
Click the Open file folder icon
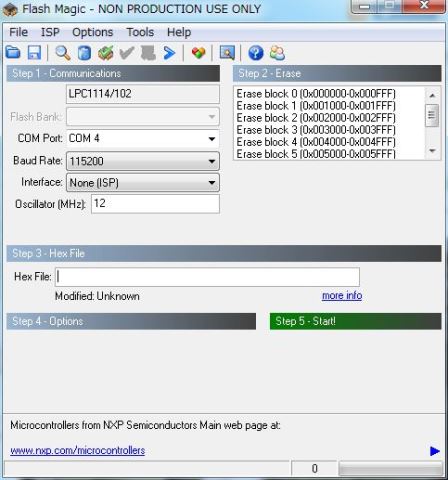(13, 53)
